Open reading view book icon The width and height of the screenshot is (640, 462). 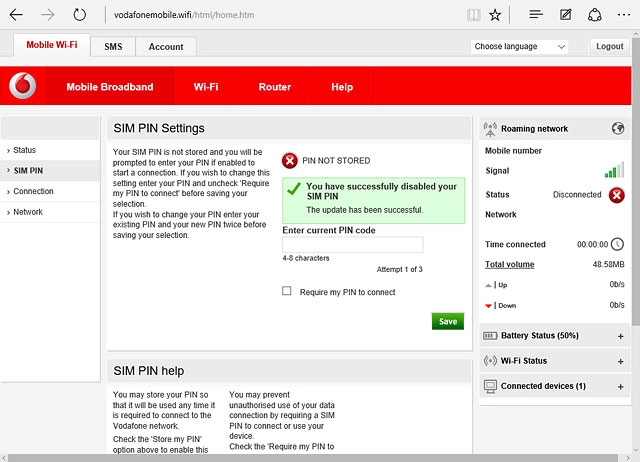[x=473, y=15]
